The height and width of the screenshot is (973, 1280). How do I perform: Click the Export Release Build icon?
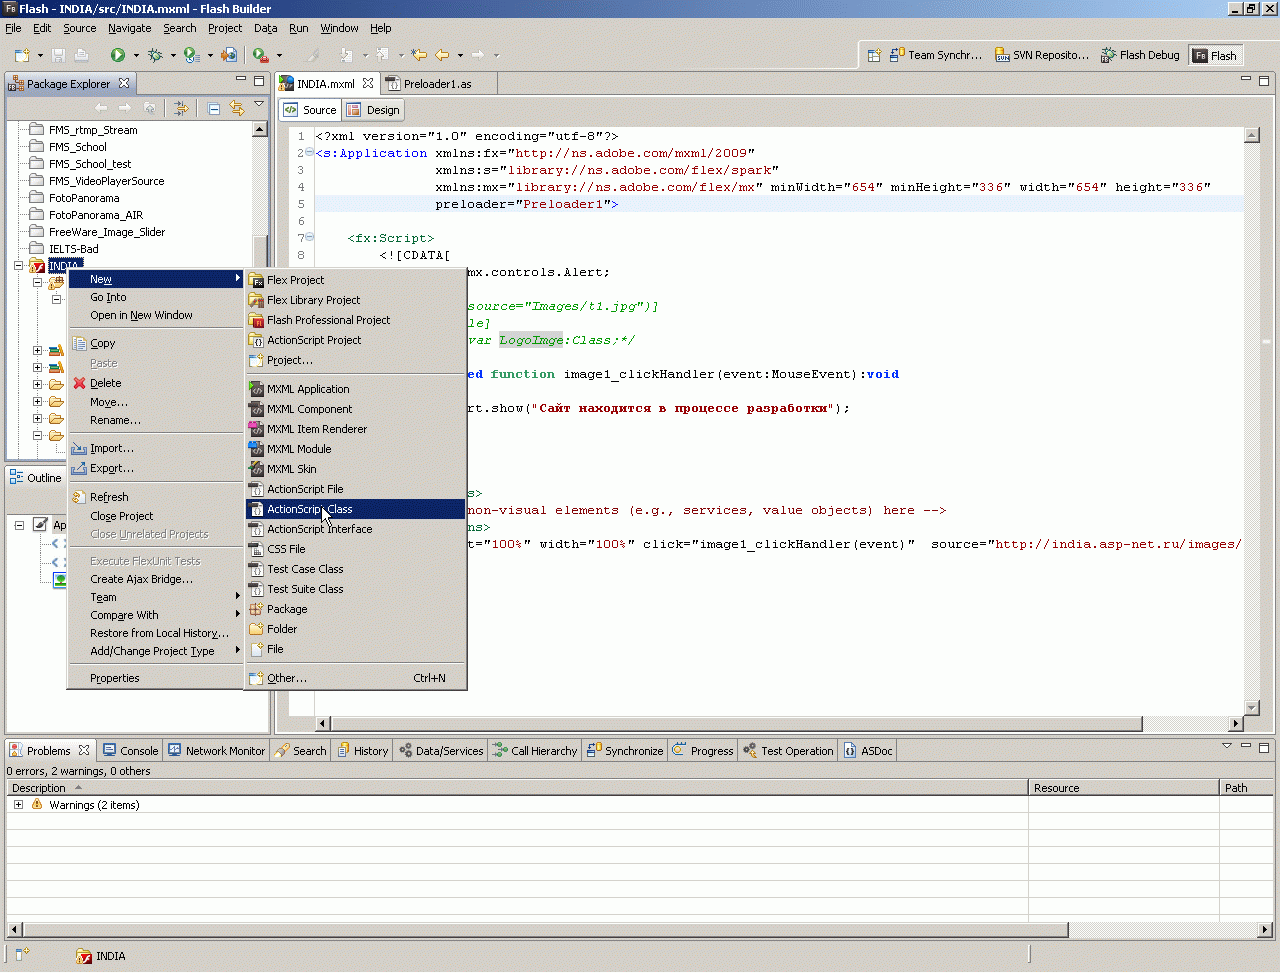[x=229, y=55]
